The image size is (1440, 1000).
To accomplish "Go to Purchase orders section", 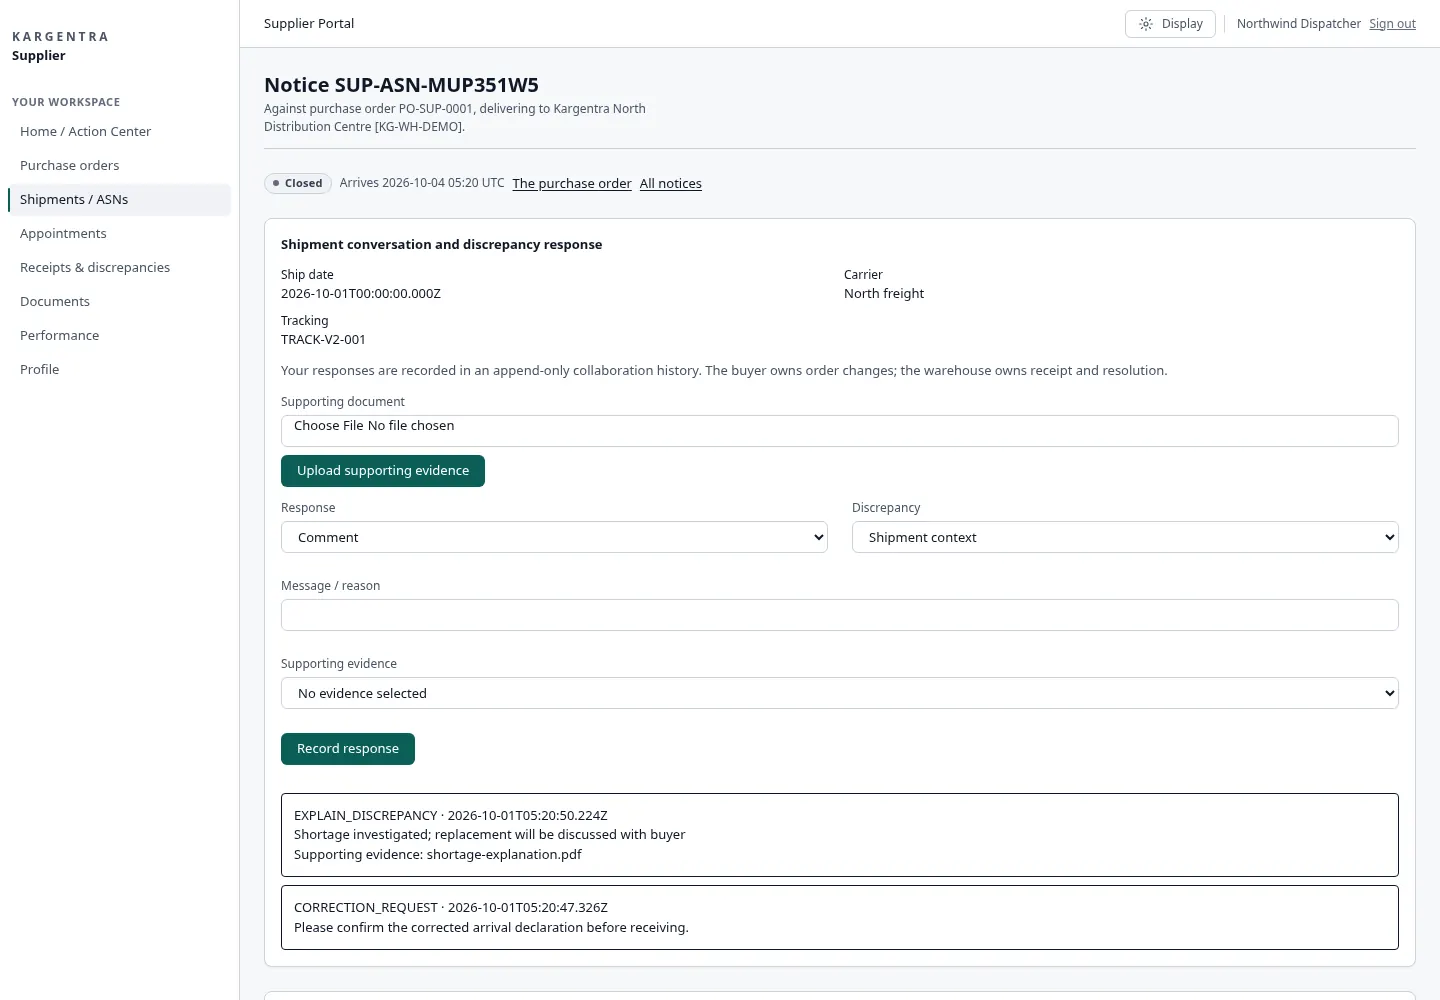I will [x=119, y=165].
